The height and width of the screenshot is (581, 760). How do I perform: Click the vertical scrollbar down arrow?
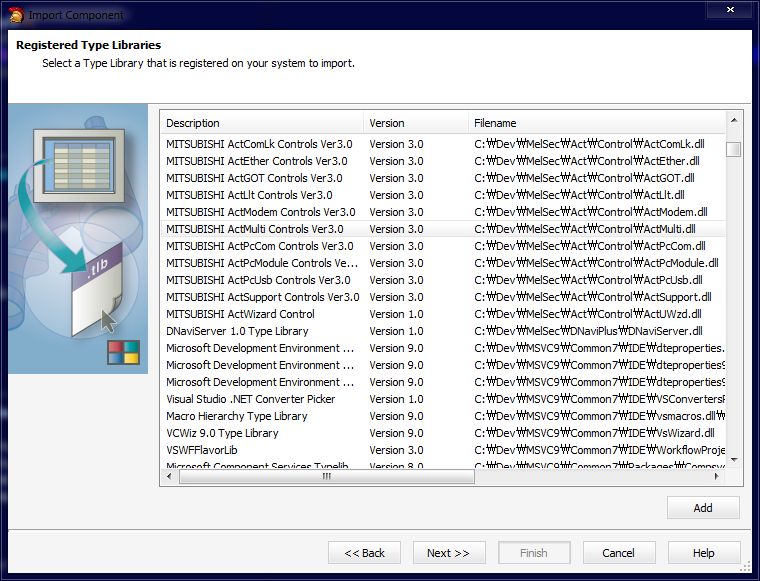pyautogui.click(x=734, y=459)
